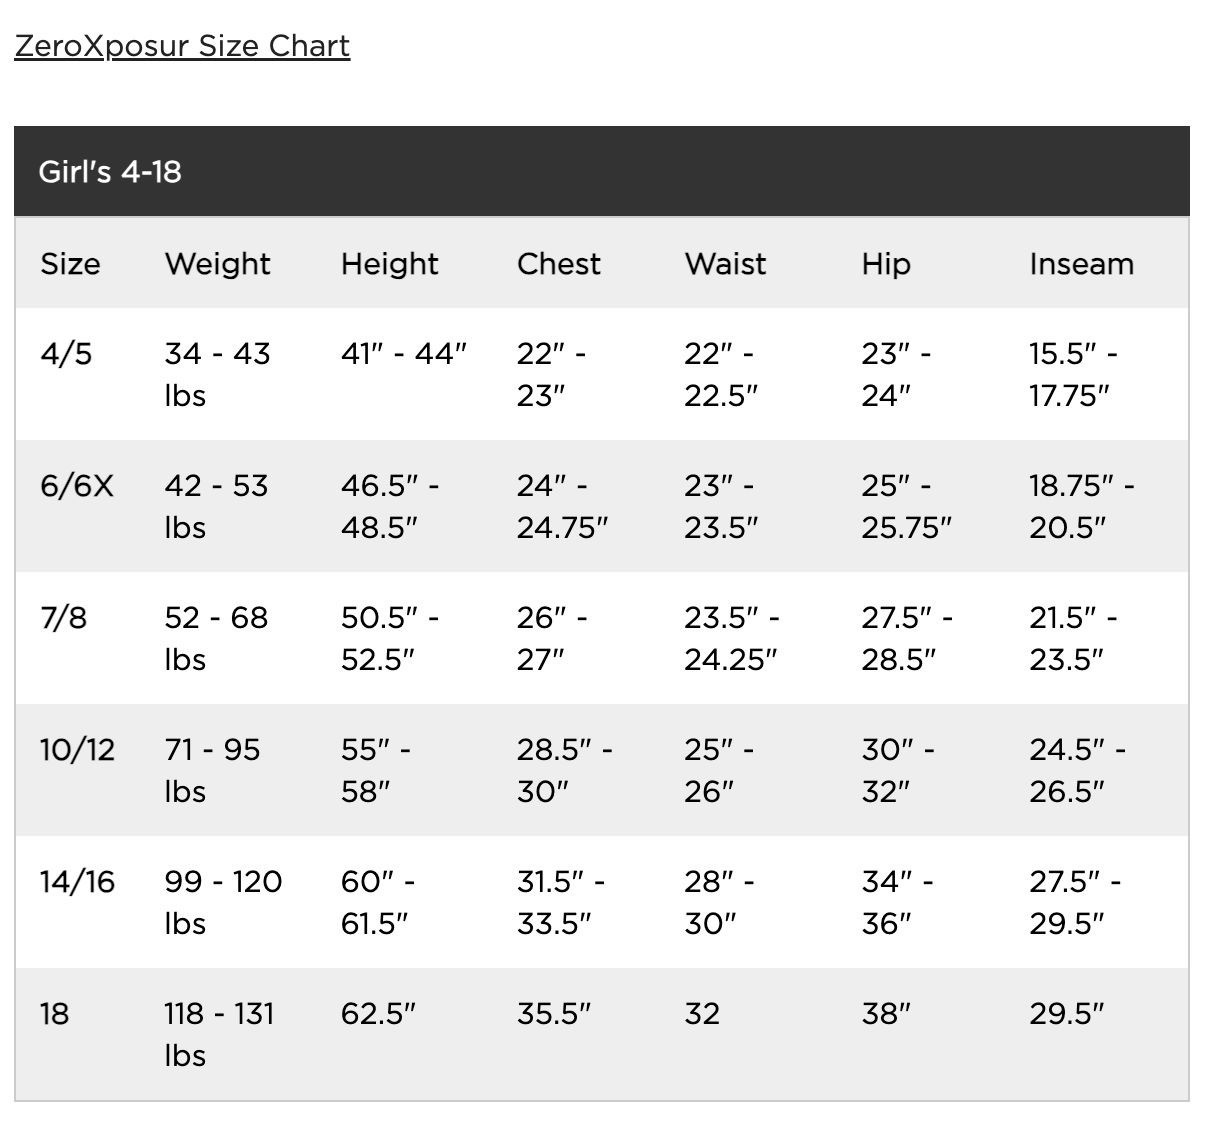This screenshot has height=1128, width=1214.
Task: Select the size 18 row label
Action: coord(54,1014)
